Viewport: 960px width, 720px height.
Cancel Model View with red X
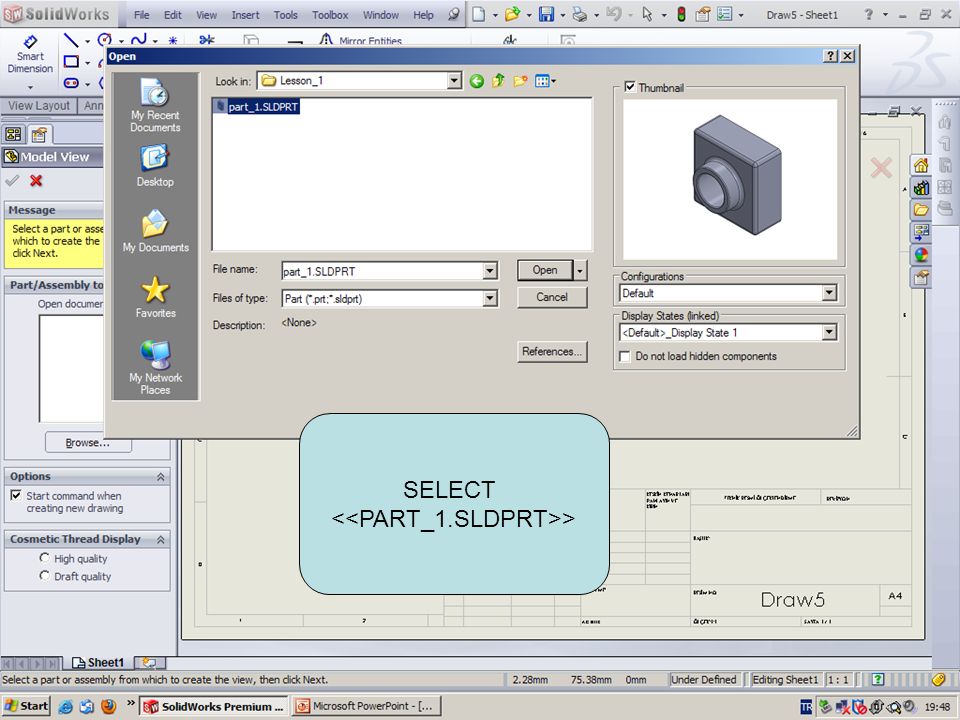[36, 181]
